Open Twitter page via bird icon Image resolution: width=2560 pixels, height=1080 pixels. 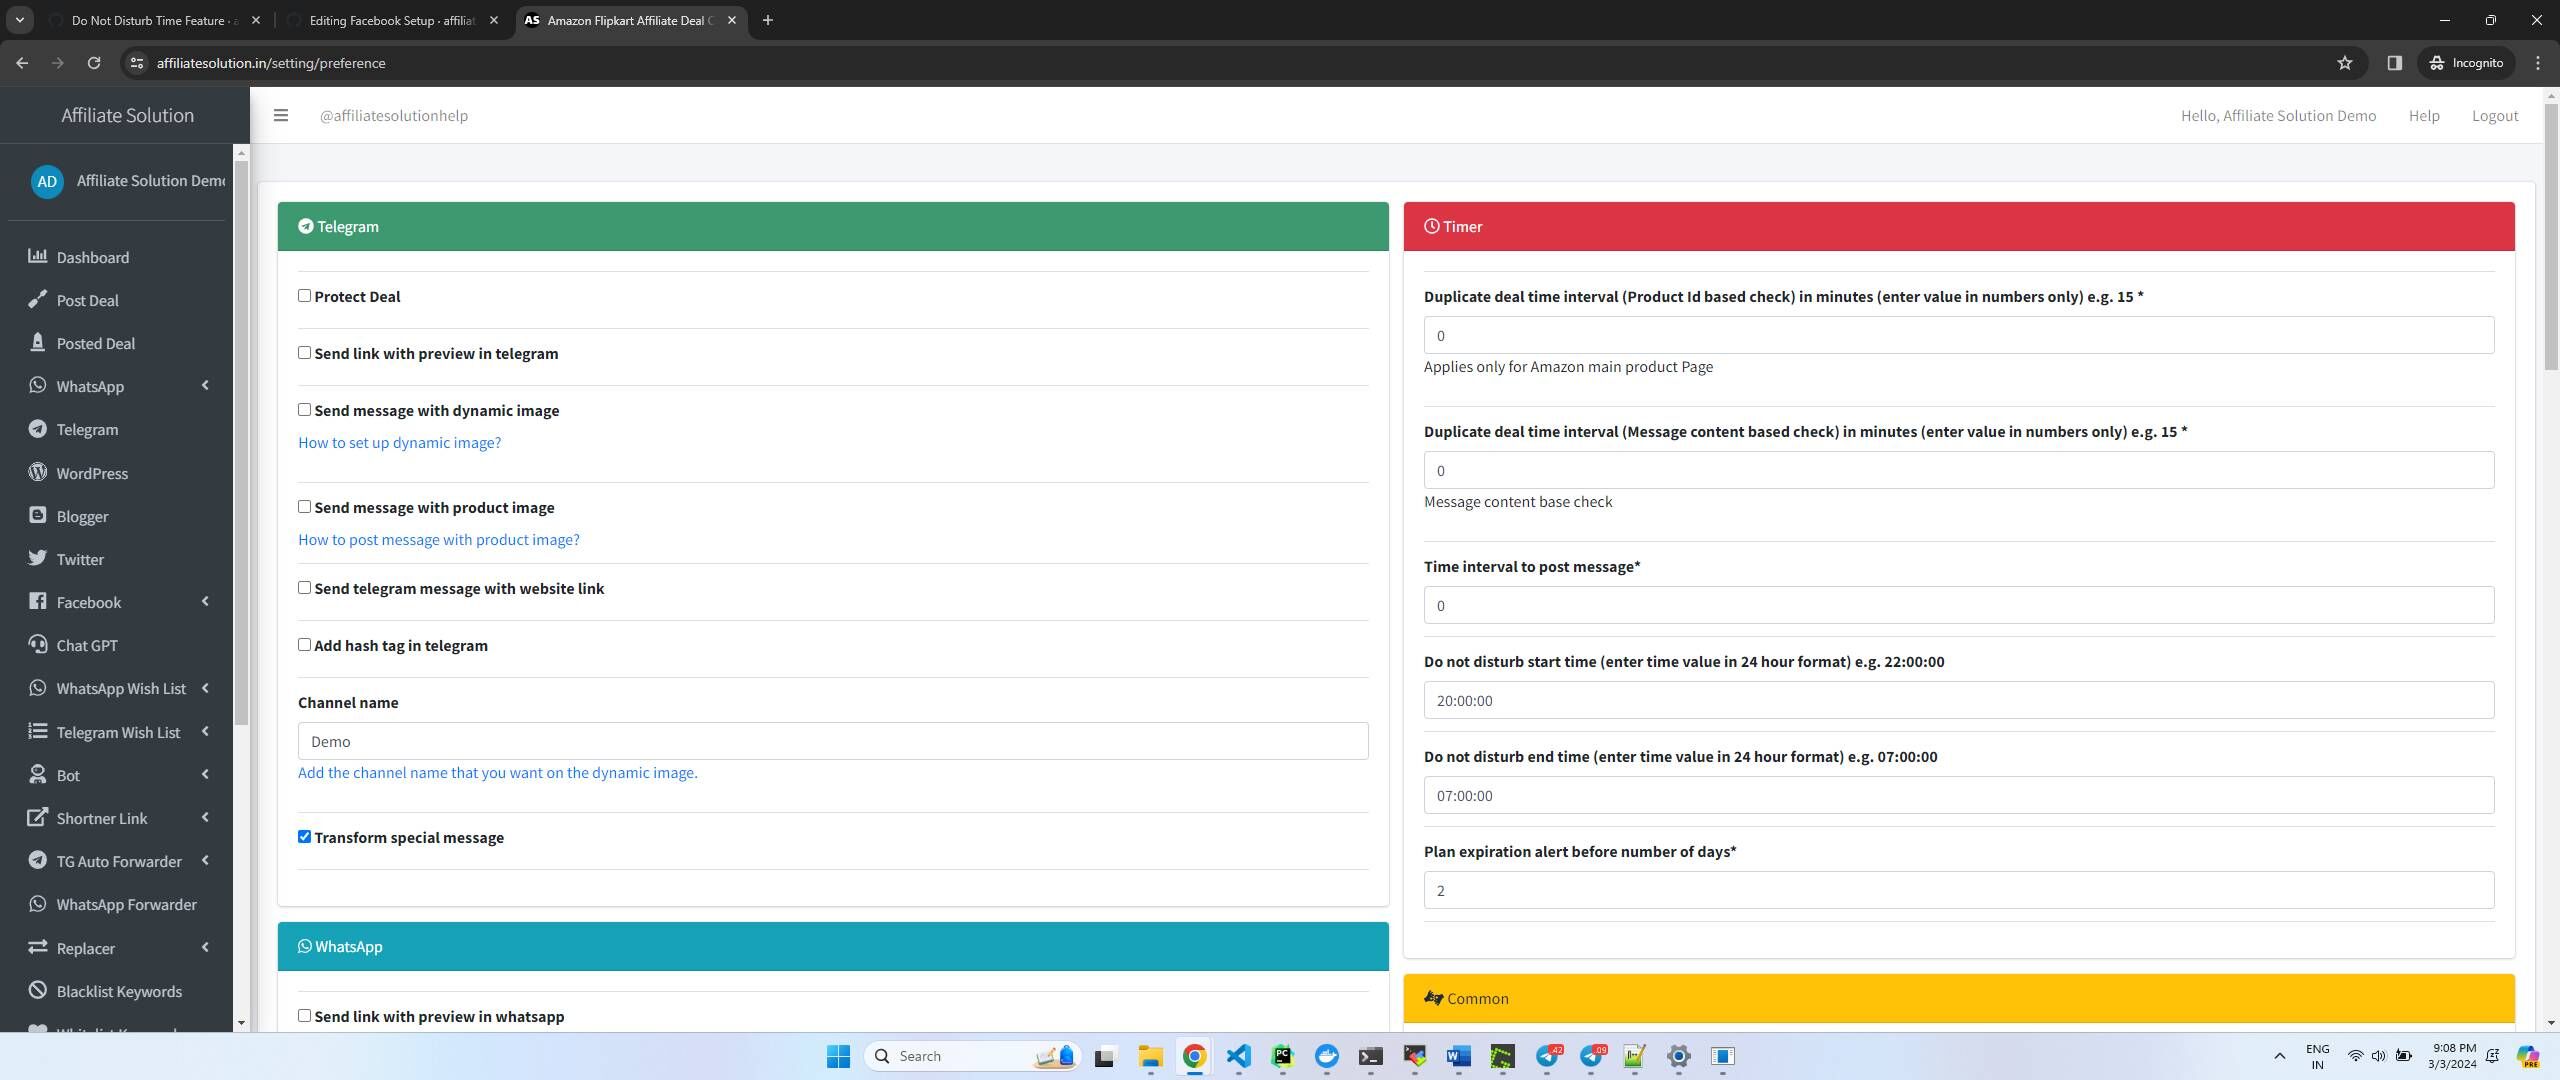click(x=37, y=558)
